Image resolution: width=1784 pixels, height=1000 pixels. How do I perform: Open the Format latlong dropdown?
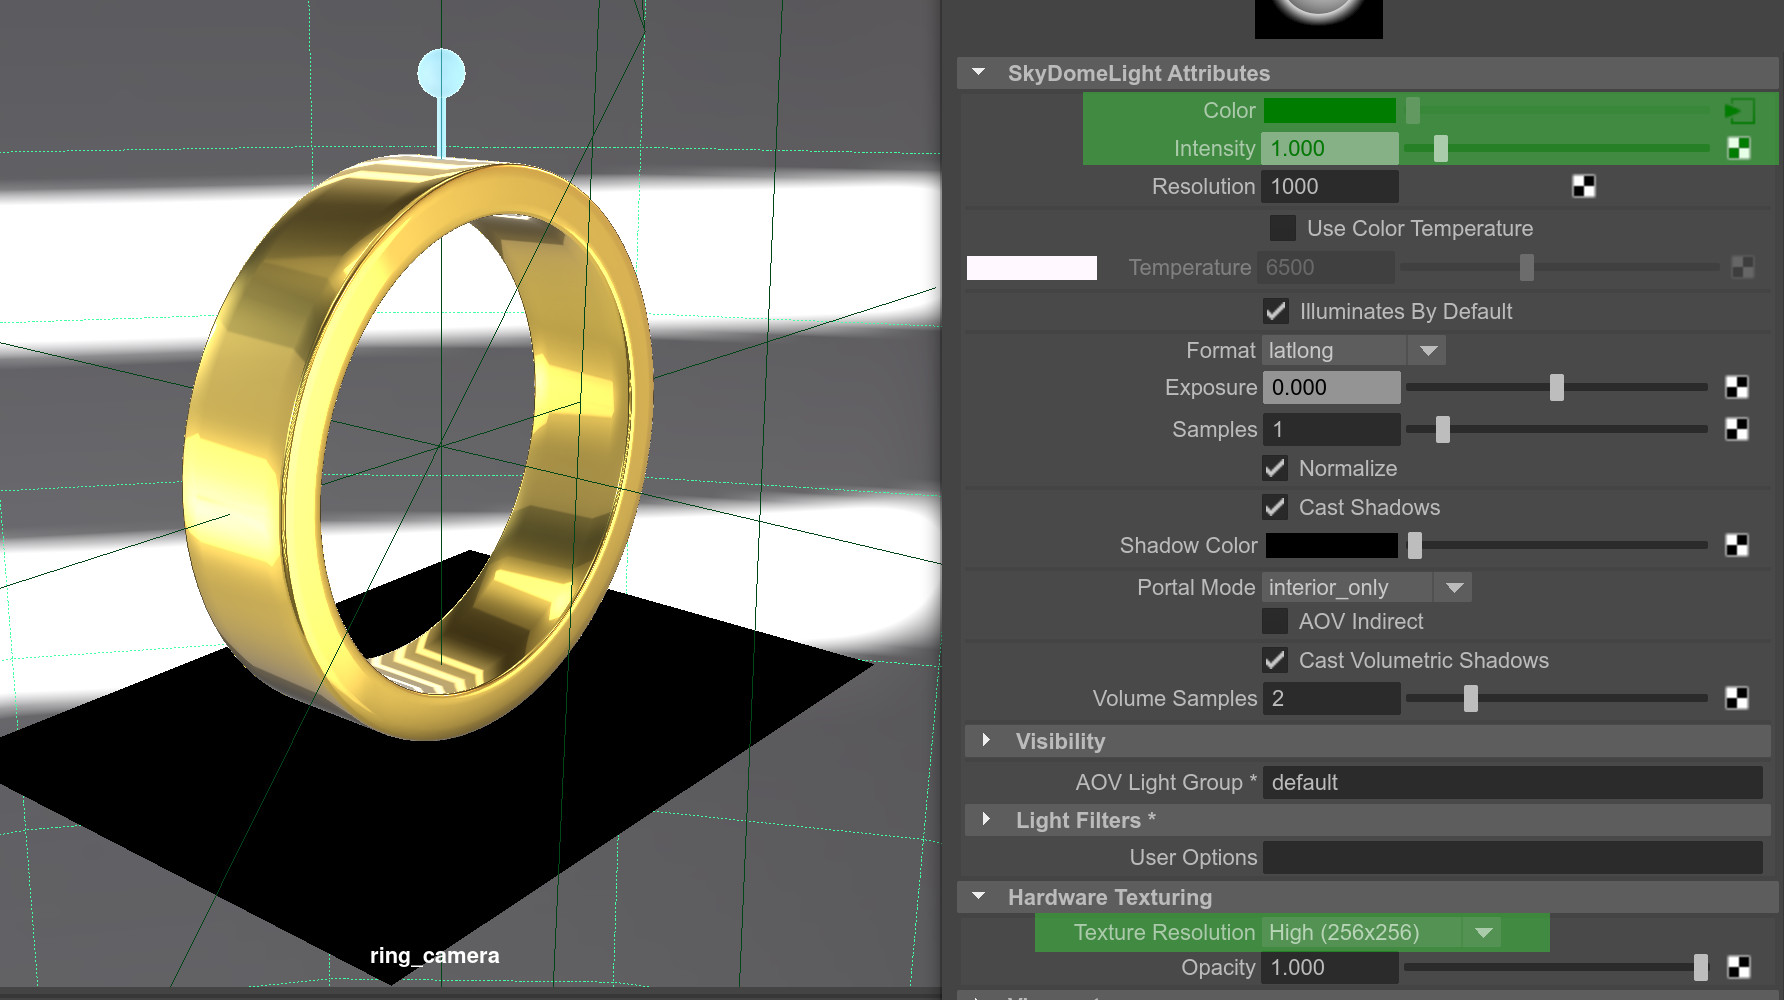point(1354,350)
